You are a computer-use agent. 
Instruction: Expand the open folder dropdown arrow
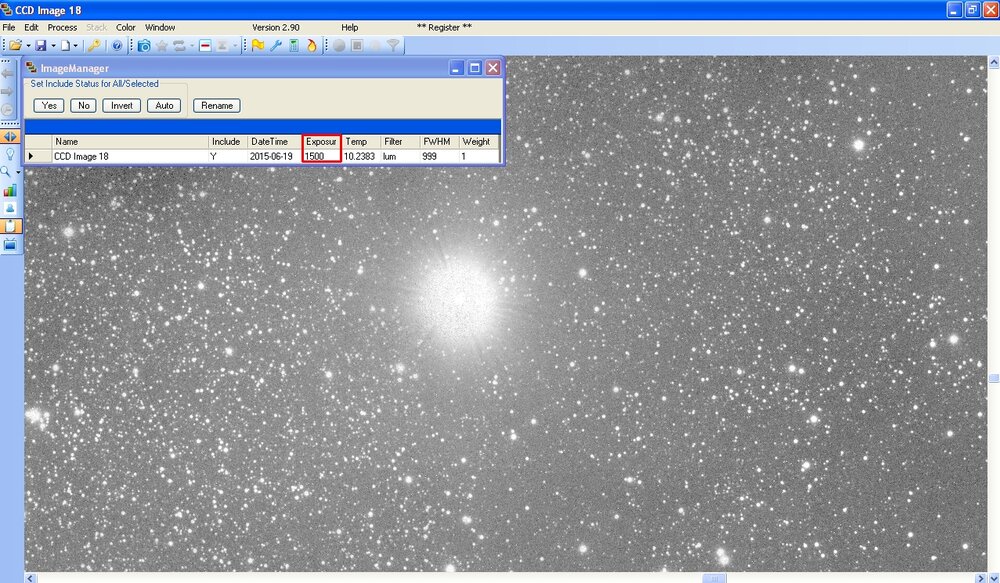pos(27,46)
